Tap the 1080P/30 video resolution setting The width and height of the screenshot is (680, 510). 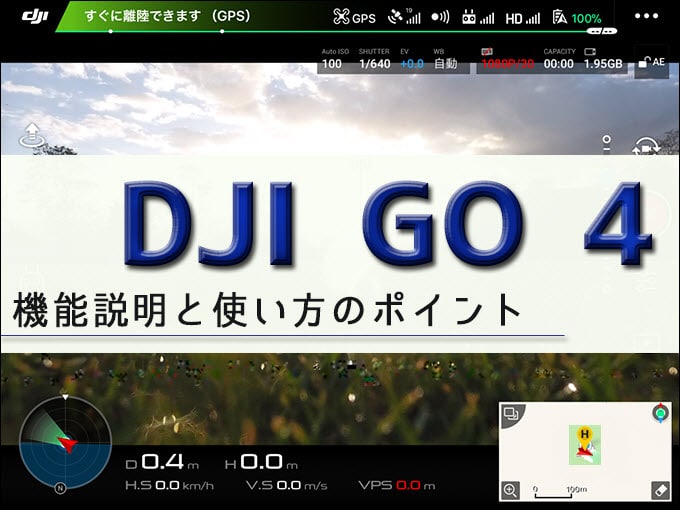click(507, 59)
